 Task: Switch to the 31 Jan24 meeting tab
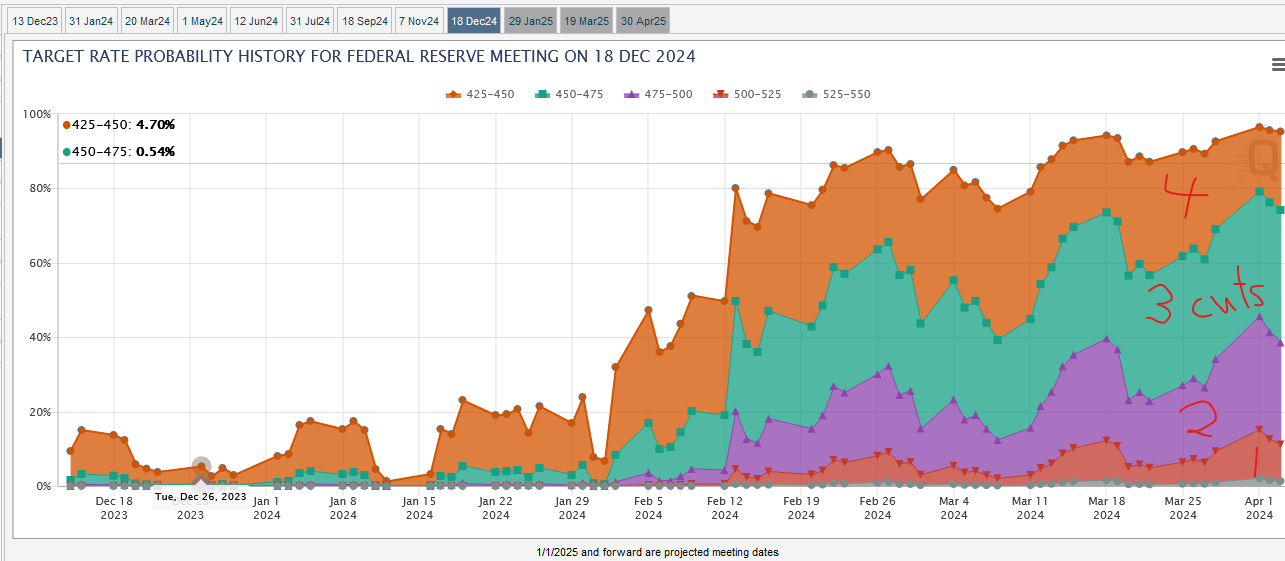[x=90, y=20]
